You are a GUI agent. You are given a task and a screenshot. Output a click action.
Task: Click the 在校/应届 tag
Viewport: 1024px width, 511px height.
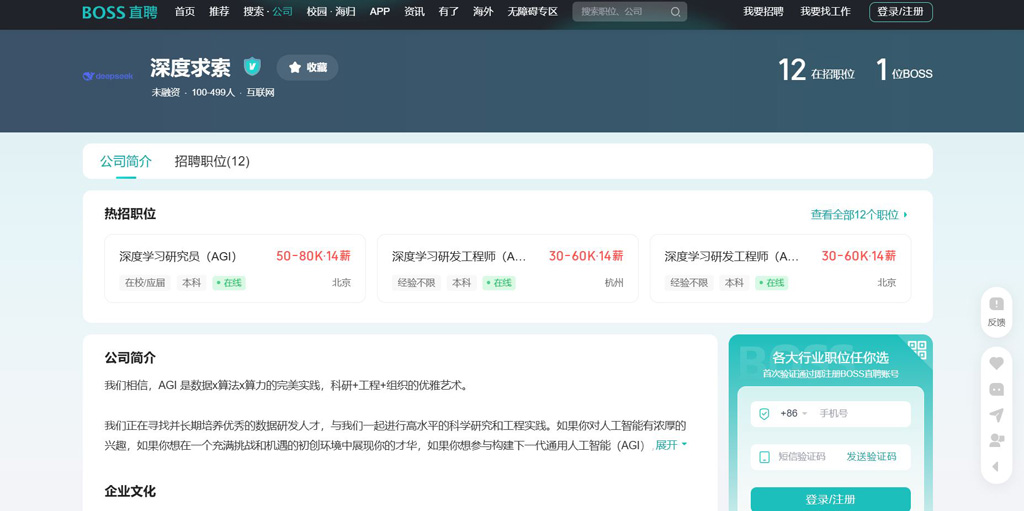[x=145, y=283]
